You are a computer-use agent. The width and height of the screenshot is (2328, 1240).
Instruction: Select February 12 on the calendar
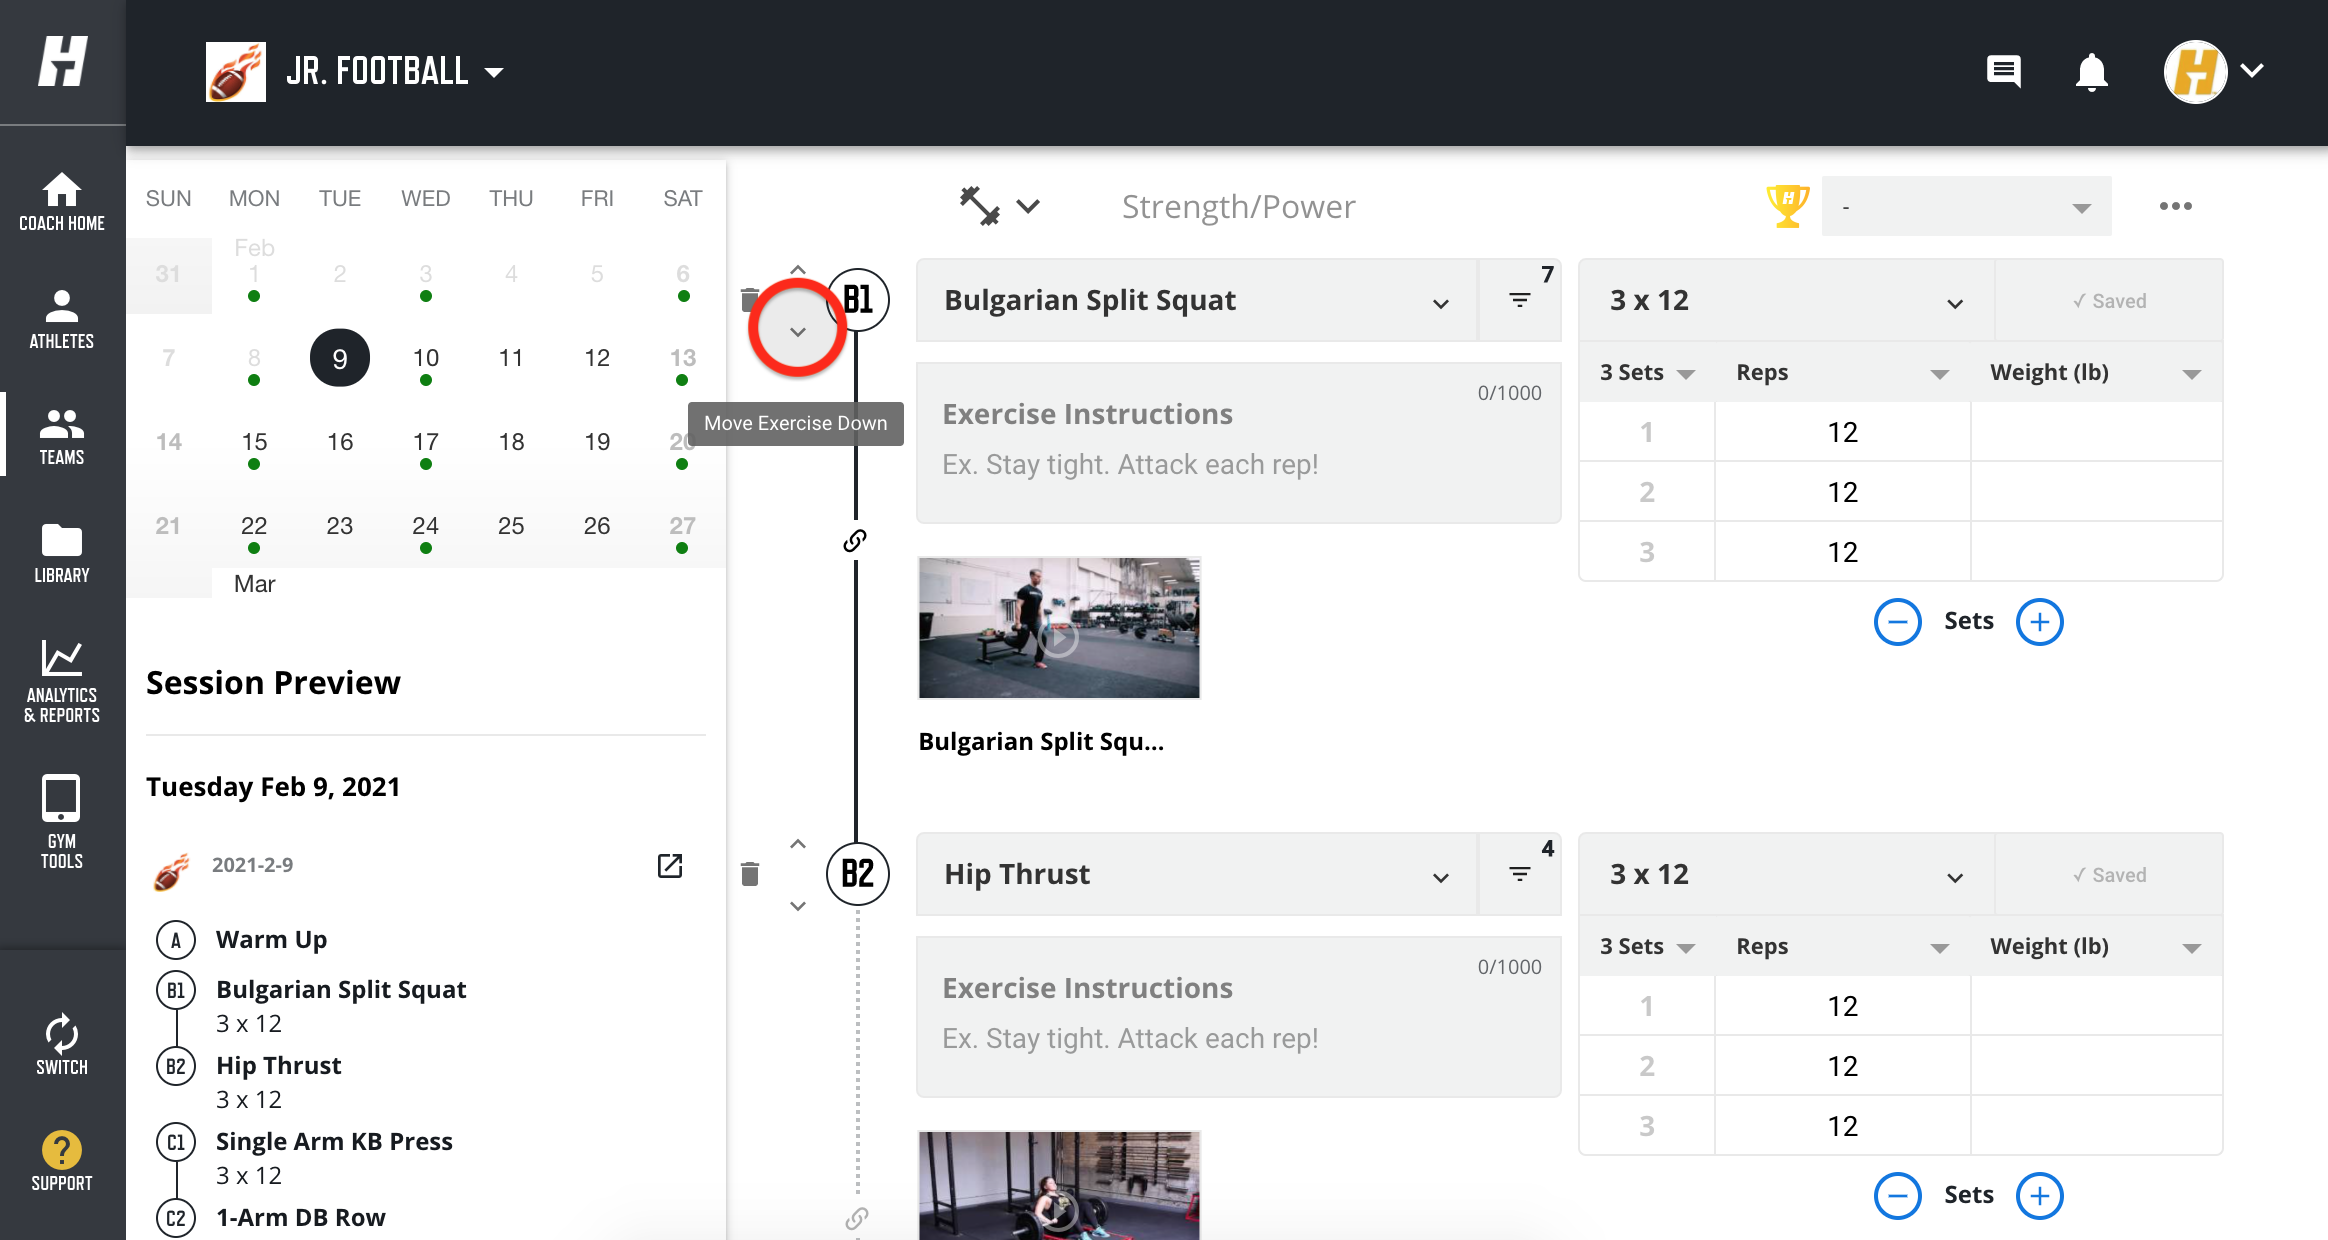(597, 358)
